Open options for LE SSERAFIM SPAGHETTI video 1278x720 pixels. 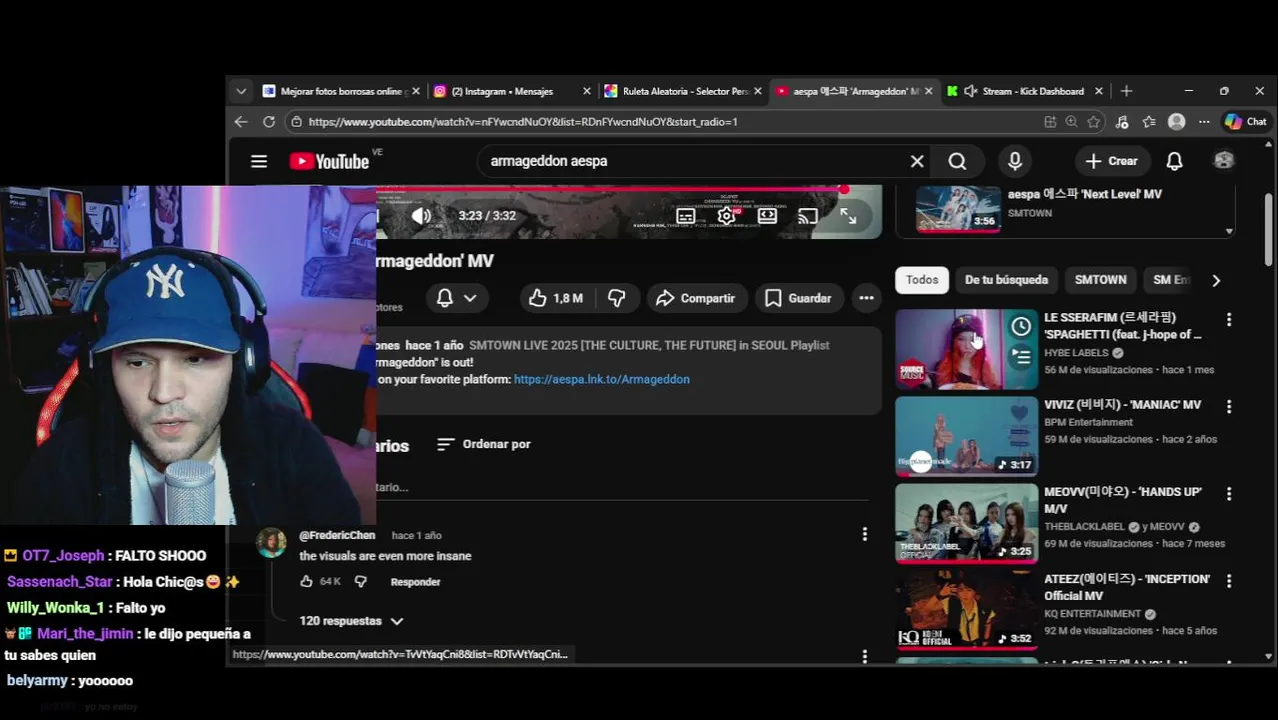click(x=1229, y=320)
